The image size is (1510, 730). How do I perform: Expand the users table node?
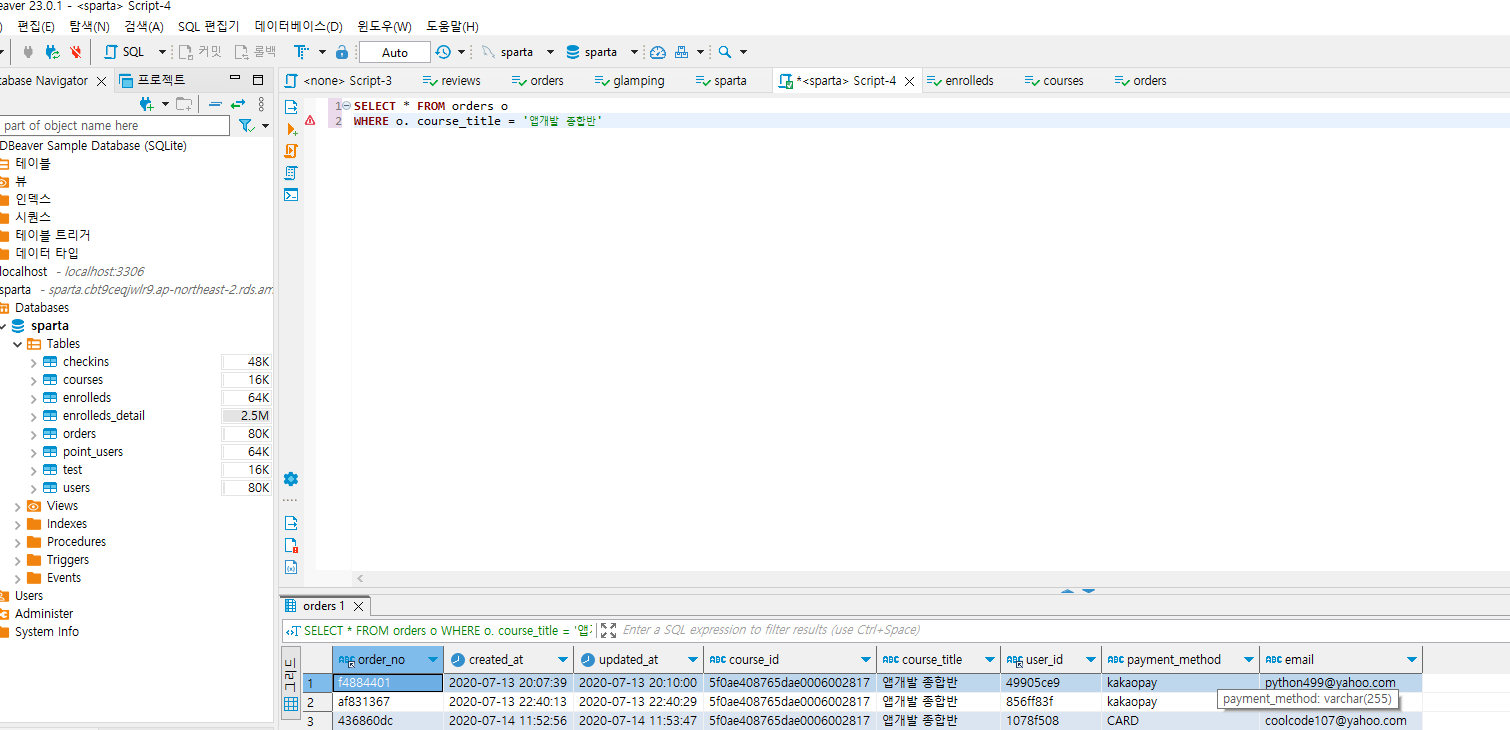[33, 488]
